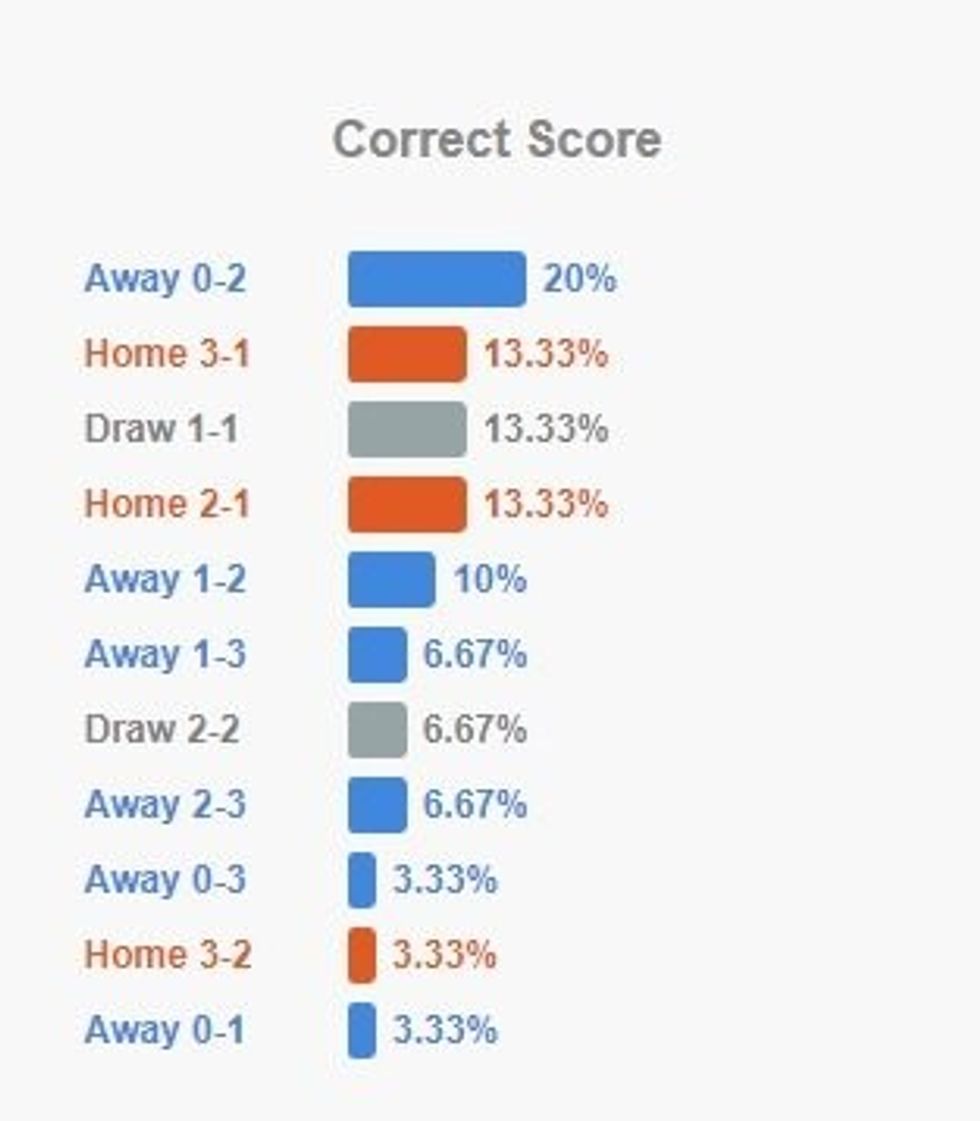Click the blue Away 1-3 bar
Screen dimensions: 980x1121
377,655
